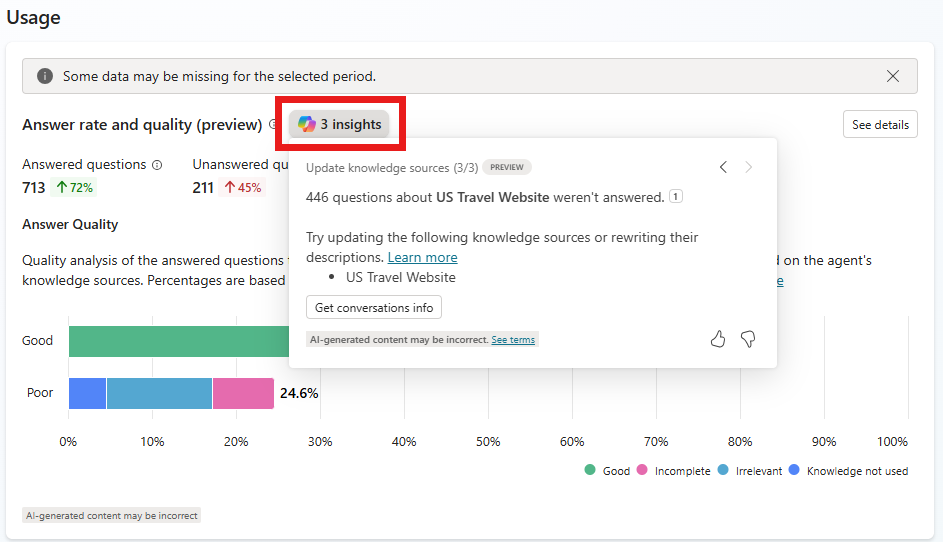Toggle Good legend color dot

pos(590,470)
